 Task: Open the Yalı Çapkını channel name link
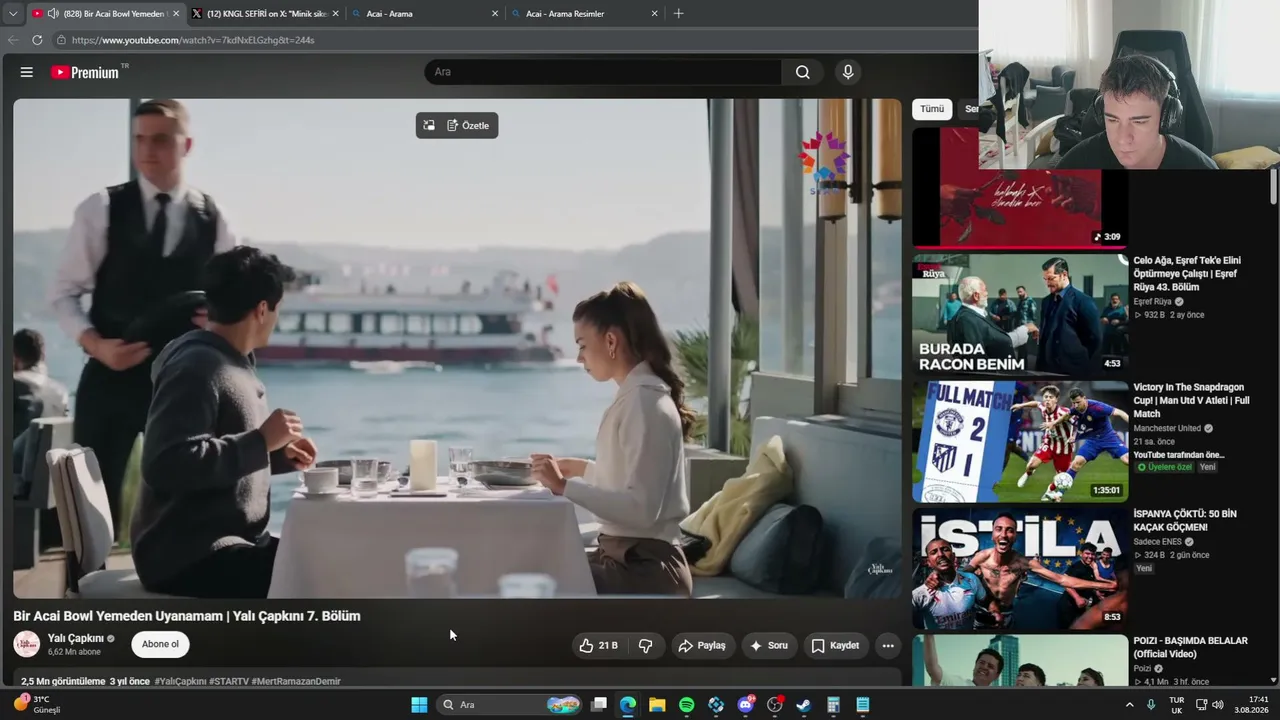76,638
